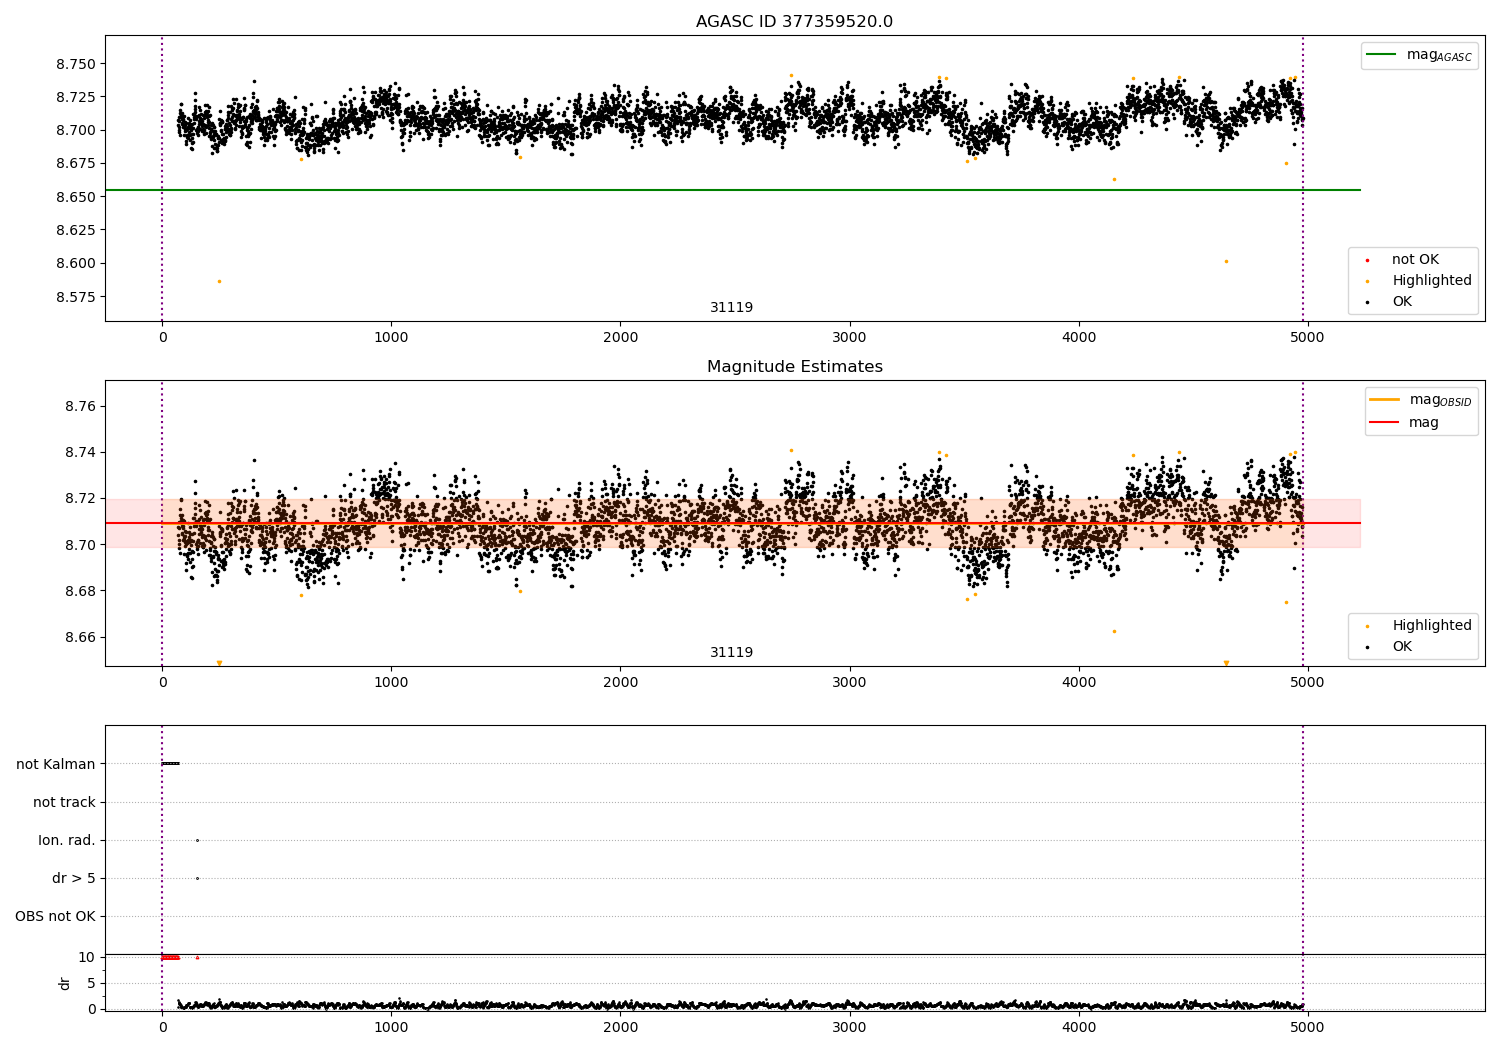
Task: Click the 'AGASC ID 377359520.0' plot title
Action: pos(794,22)
